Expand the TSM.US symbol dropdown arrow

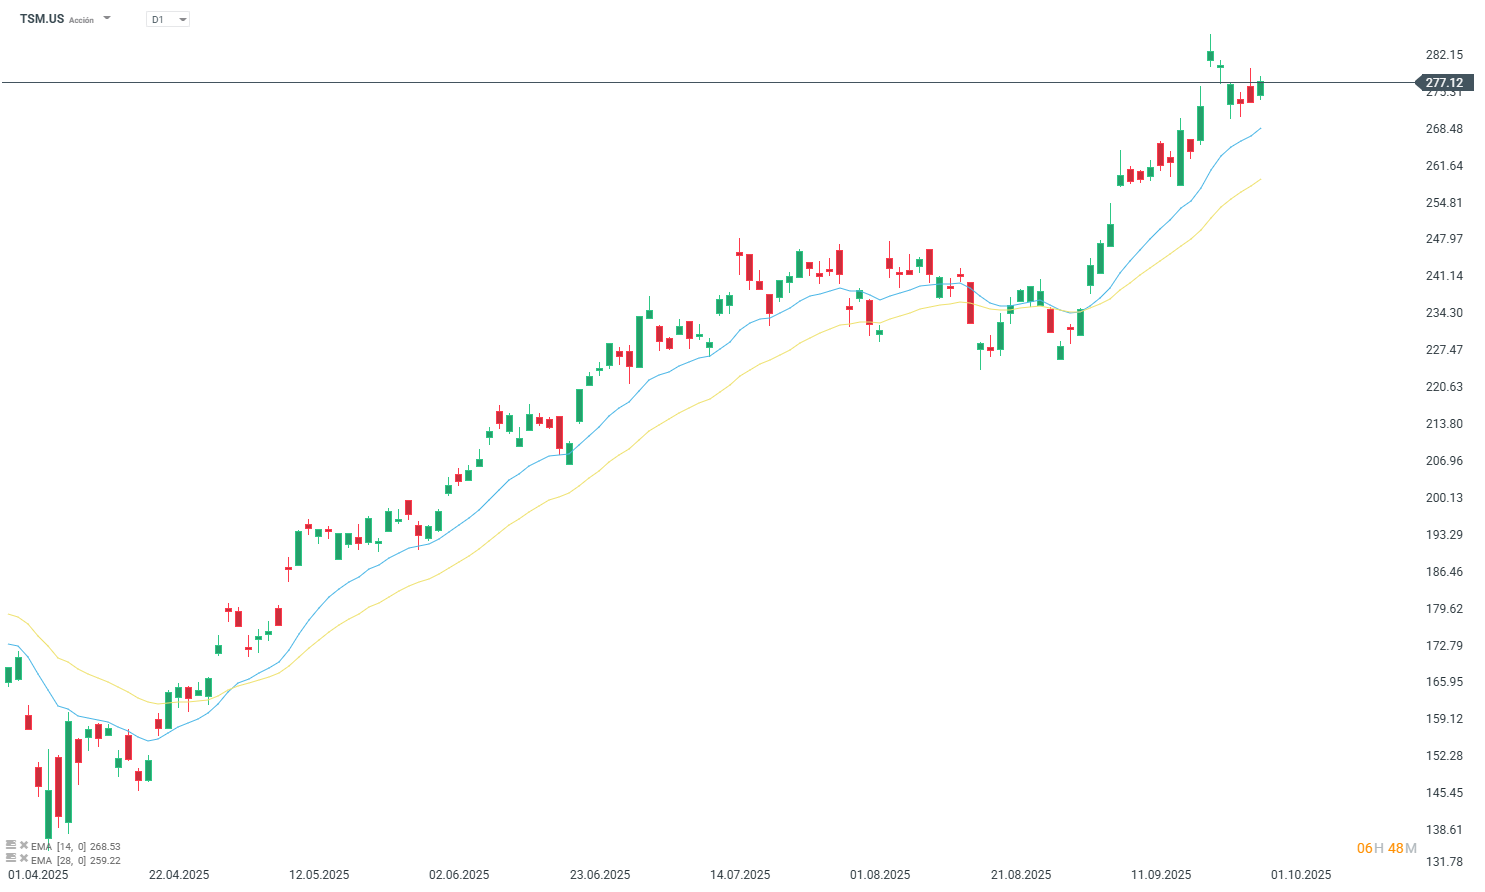tap(107, 19)
